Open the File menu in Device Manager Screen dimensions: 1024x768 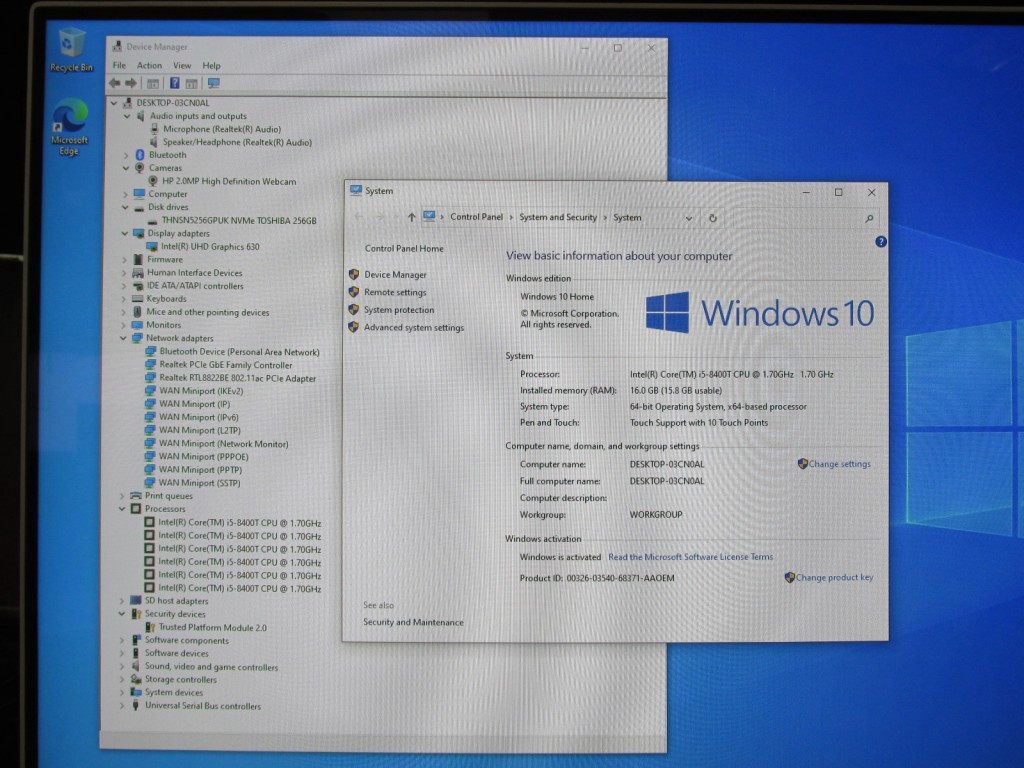coord(119,65)
